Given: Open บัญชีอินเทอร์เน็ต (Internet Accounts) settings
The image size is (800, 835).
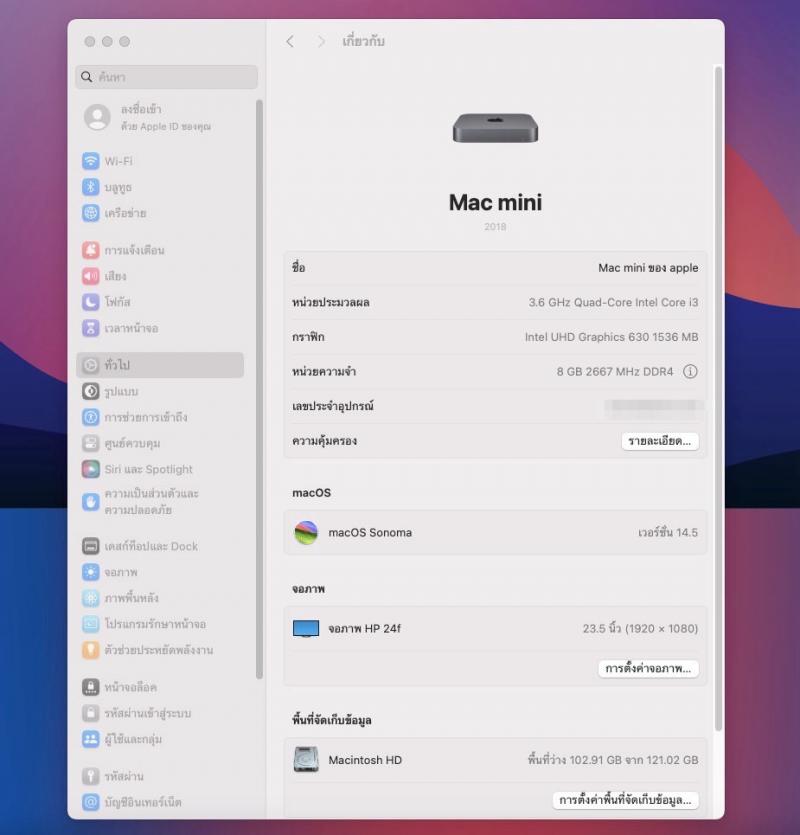Looking at the screenshot, I should click(132, 802).
